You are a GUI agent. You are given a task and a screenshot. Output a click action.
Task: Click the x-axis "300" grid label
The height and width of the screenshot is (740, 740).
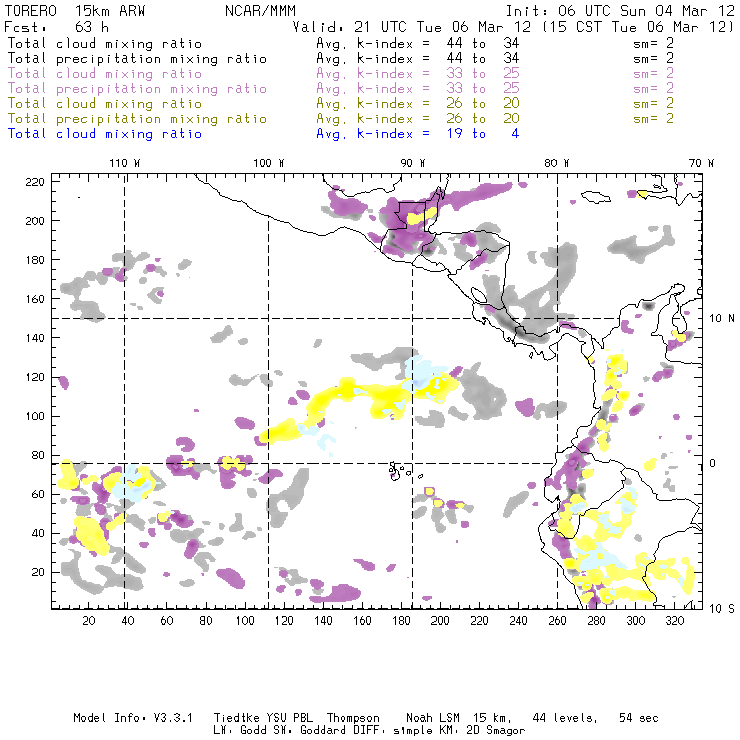coord(636,621)
